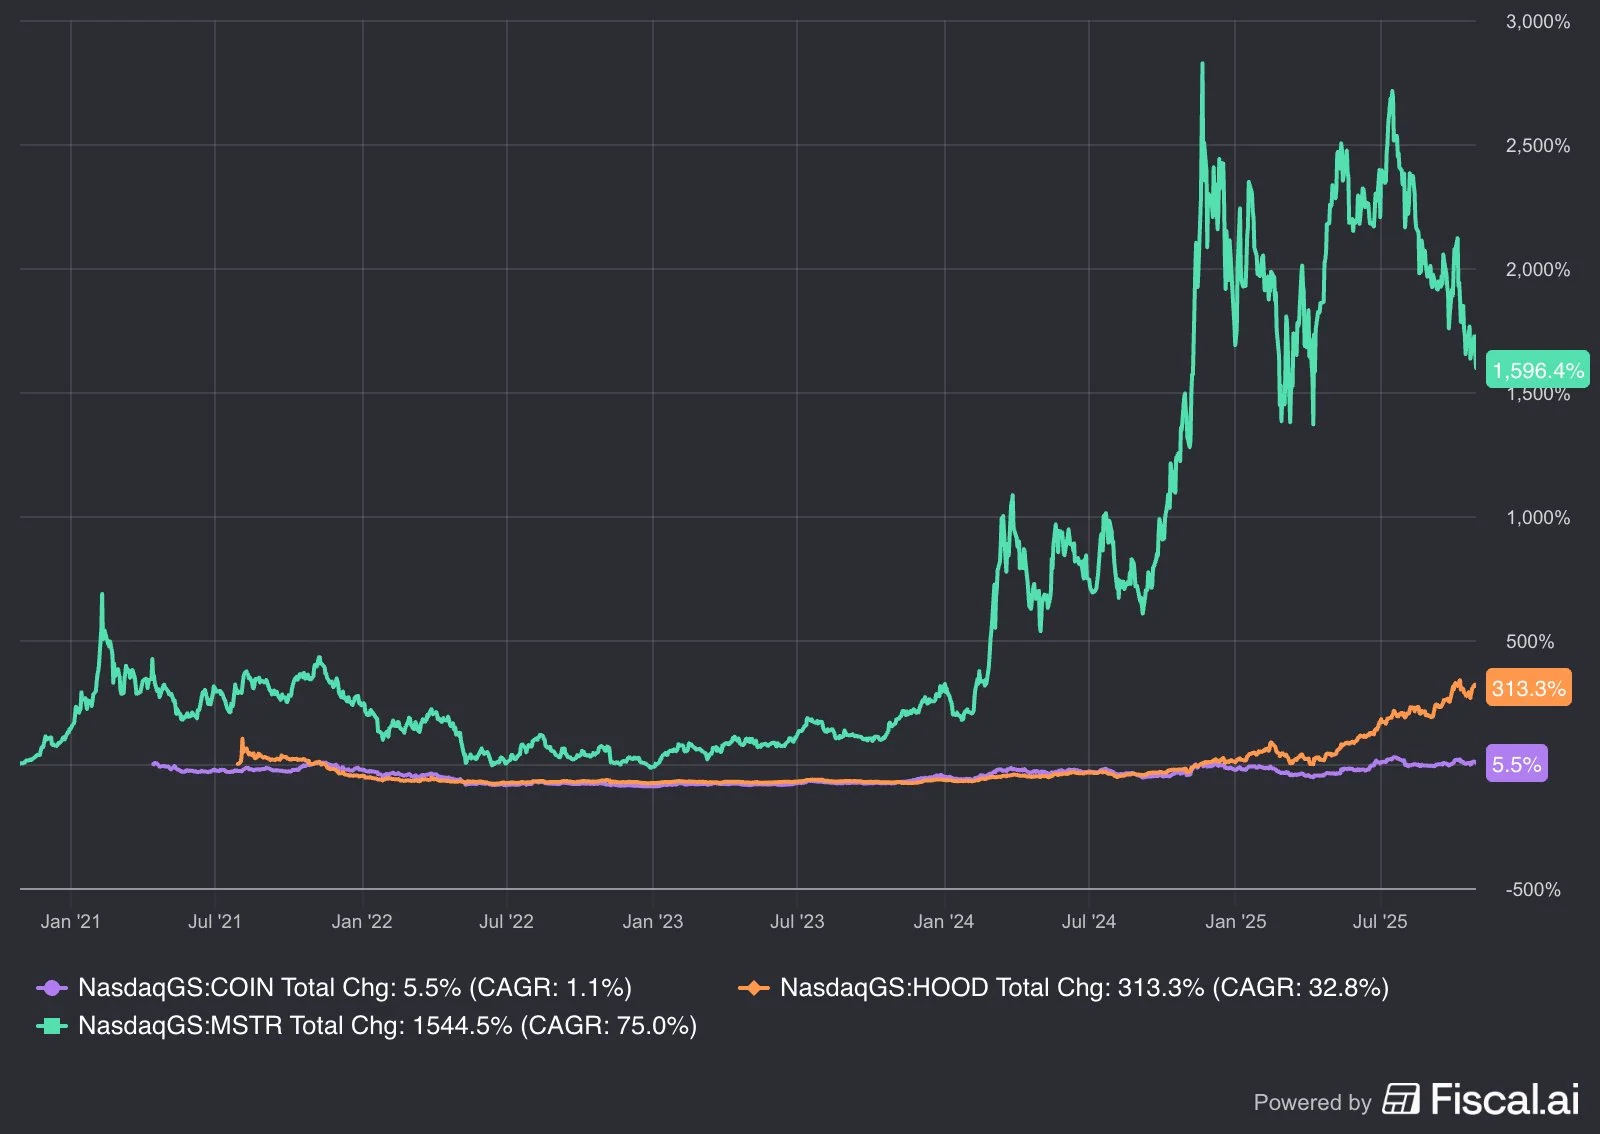Click the Fiscal.ai calculator logo icon
The width and height of the screenshot is (1600, 1134).
[x=1401, y=1099]
